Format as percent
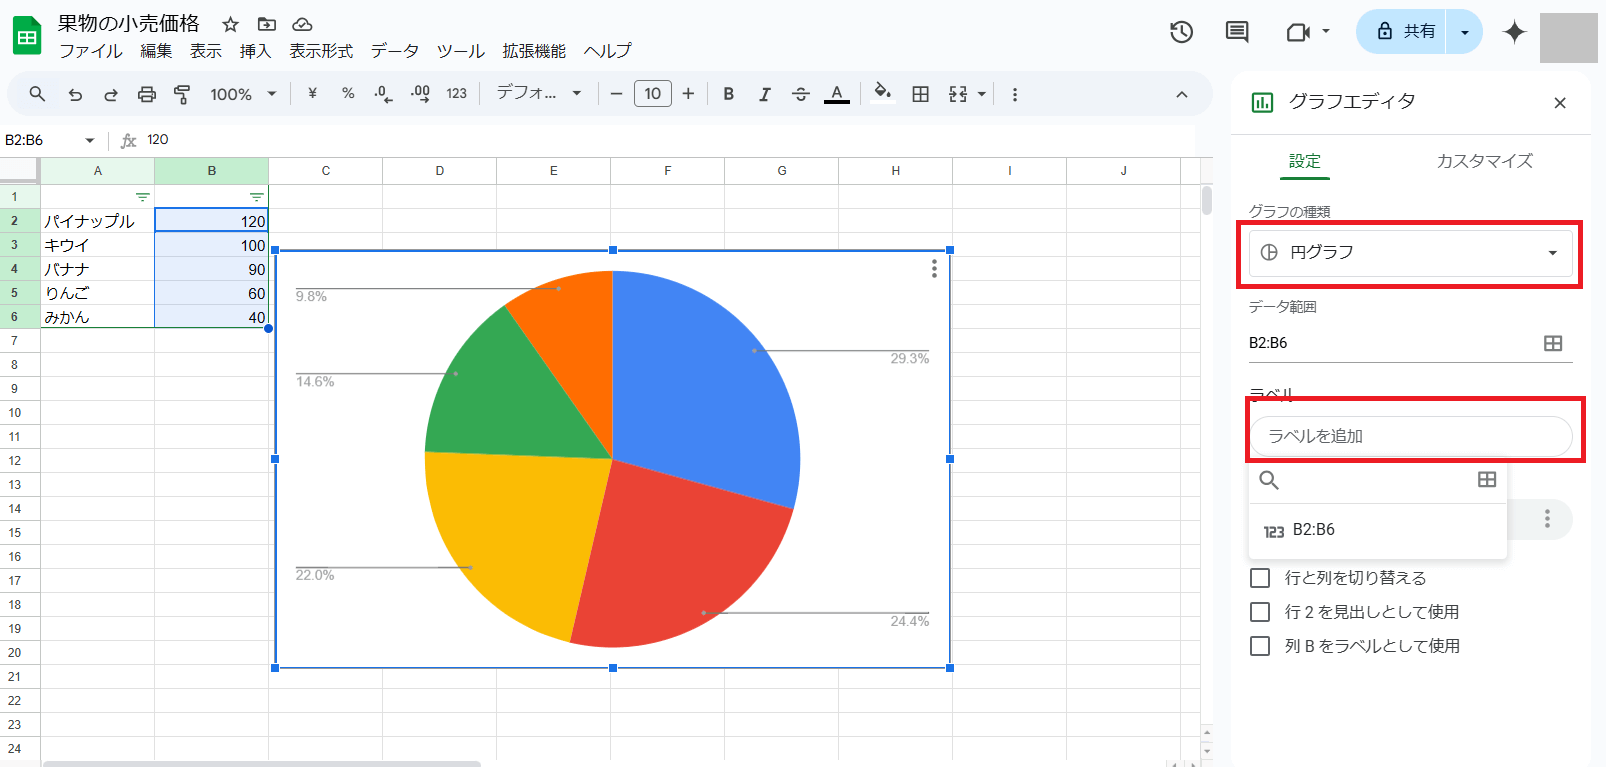The image size is (1606, 767). (x=348, y=93)
